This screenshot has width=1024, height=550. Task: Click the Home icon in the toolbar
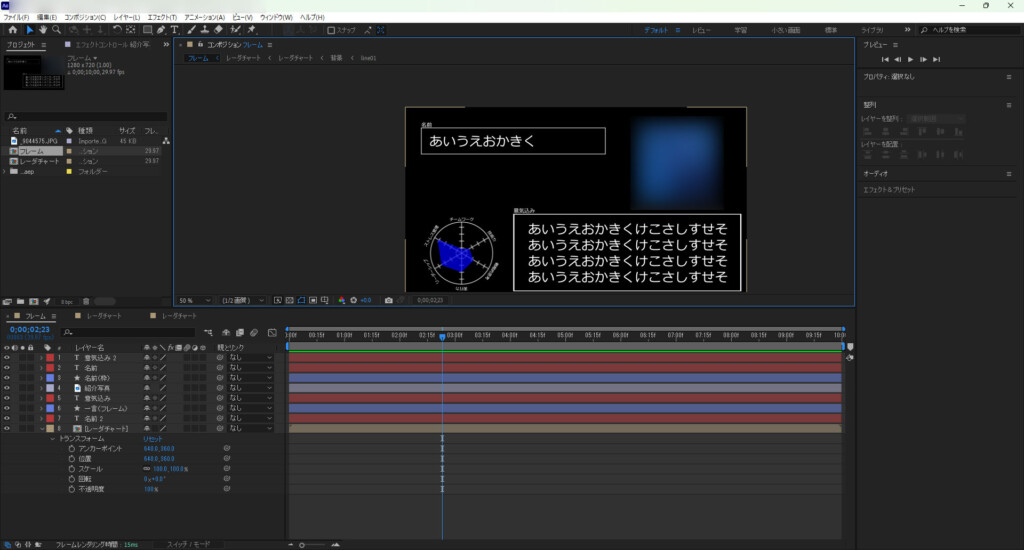tap(12, 30)
